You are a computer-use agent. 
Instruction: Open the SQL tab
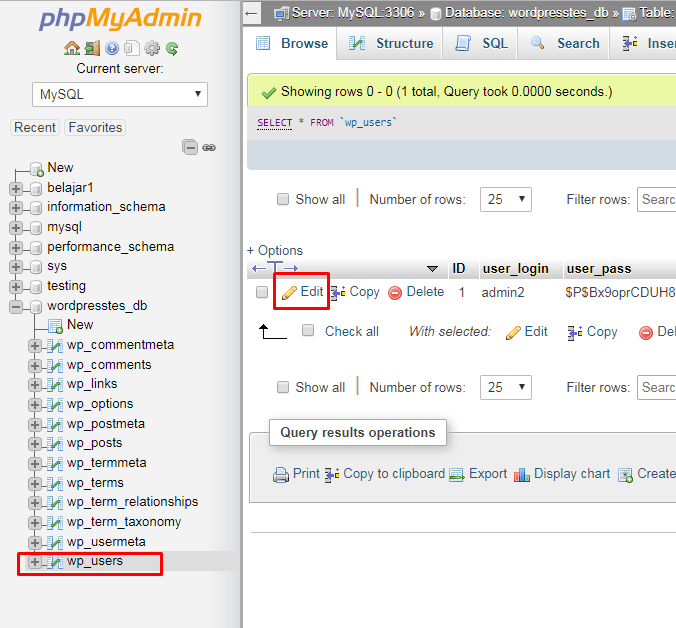482,44
